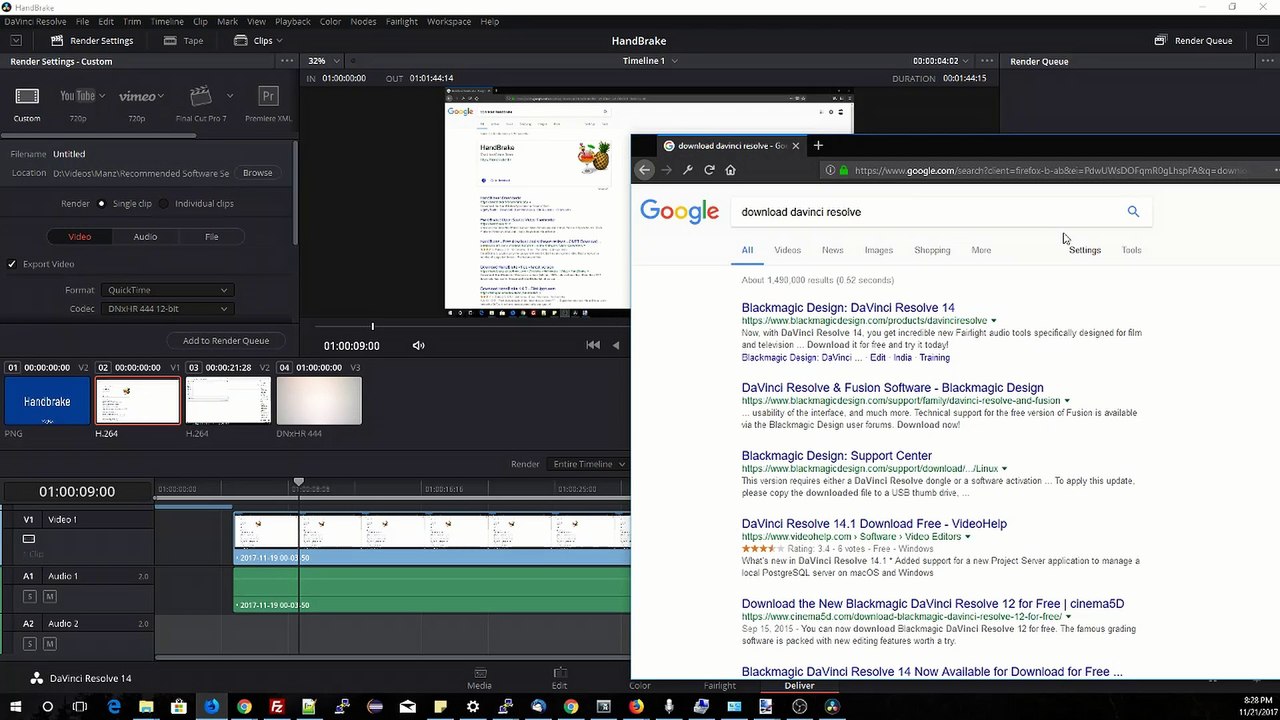Open the Codec dropdown showing DNxHR 444
This screenshot has height=720, width=1280.
click(x=167, y=309)
